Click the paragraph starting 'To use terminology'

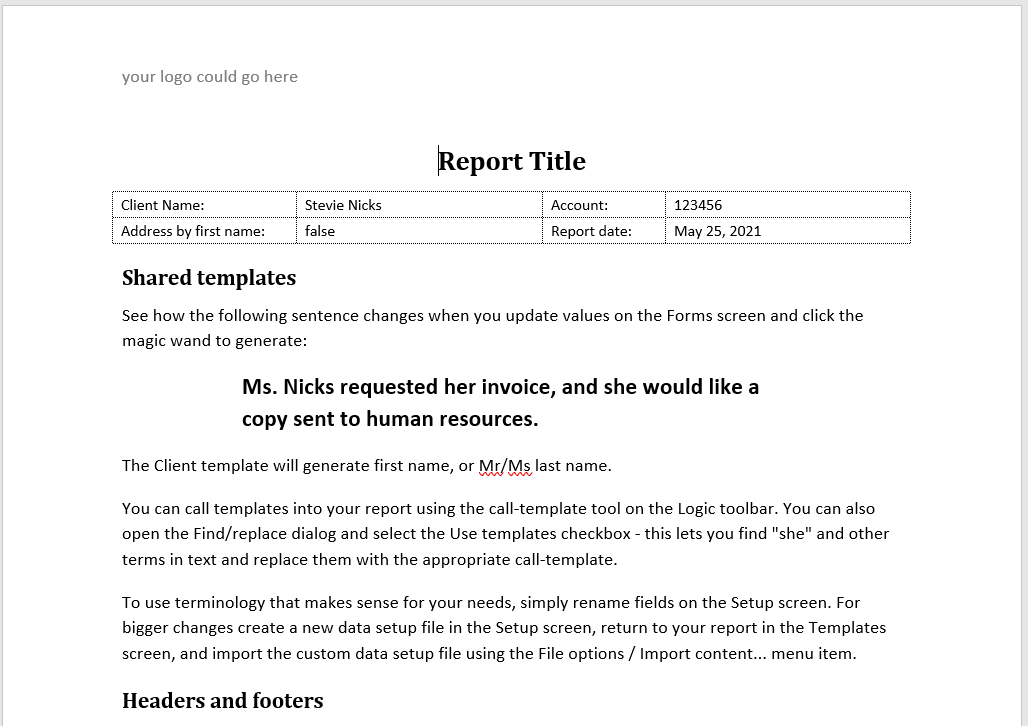click(504, 628)
